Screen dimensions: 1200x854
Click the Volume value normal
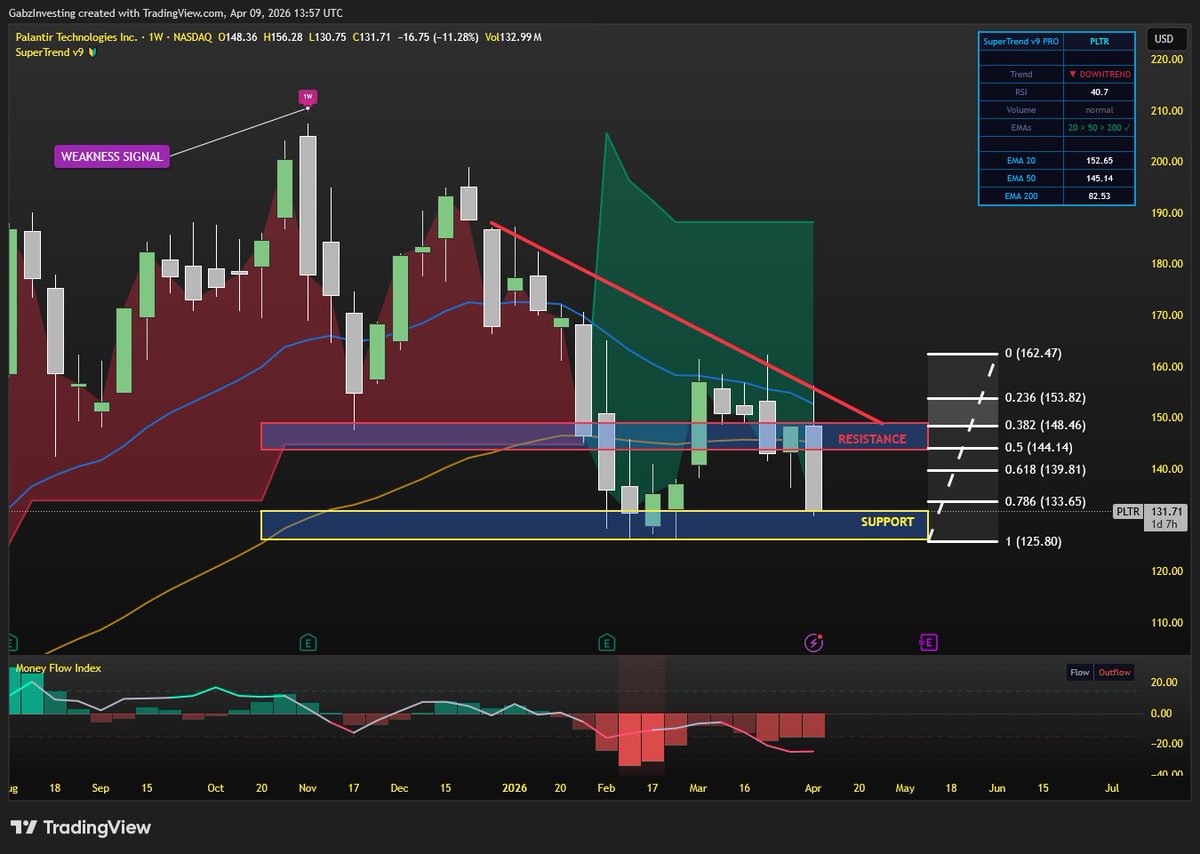1098,110
